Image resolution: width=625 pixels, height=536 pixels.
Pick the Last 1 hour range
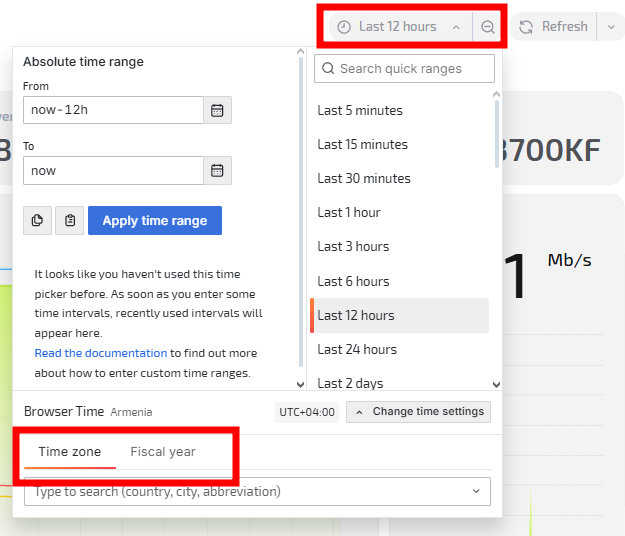click(349, 212)
